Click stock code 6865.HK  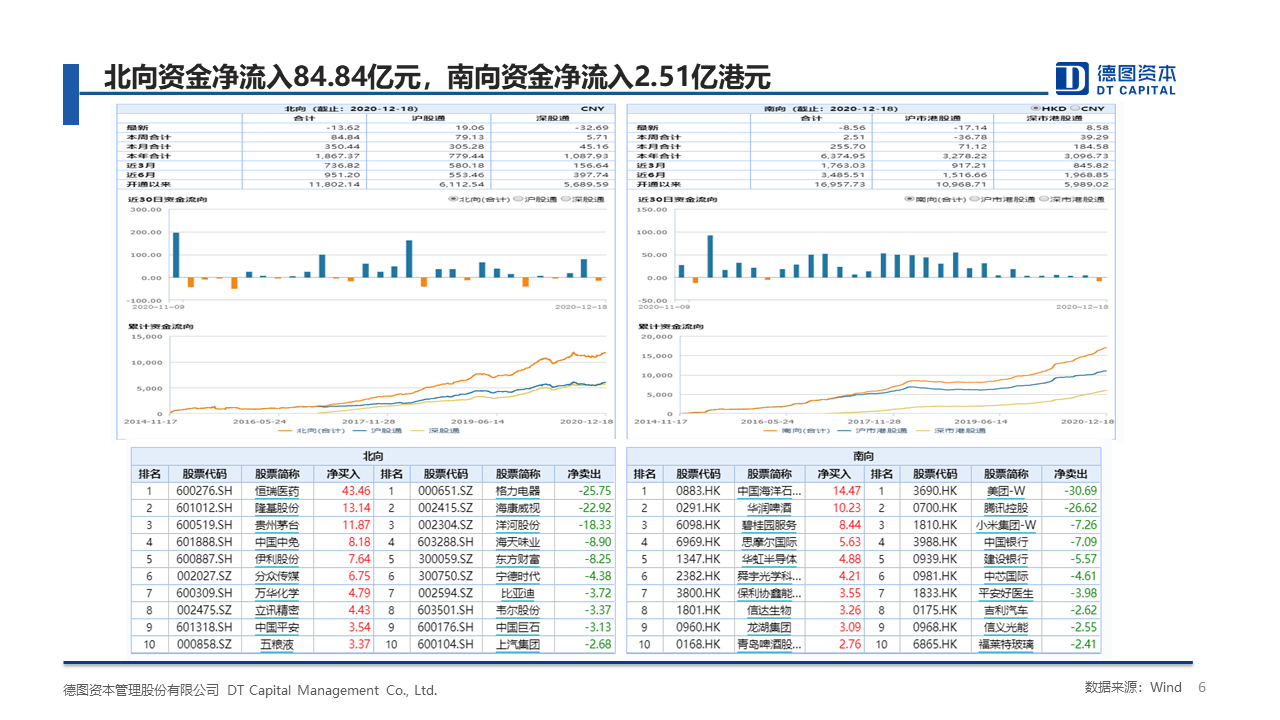tap(935, 644)
